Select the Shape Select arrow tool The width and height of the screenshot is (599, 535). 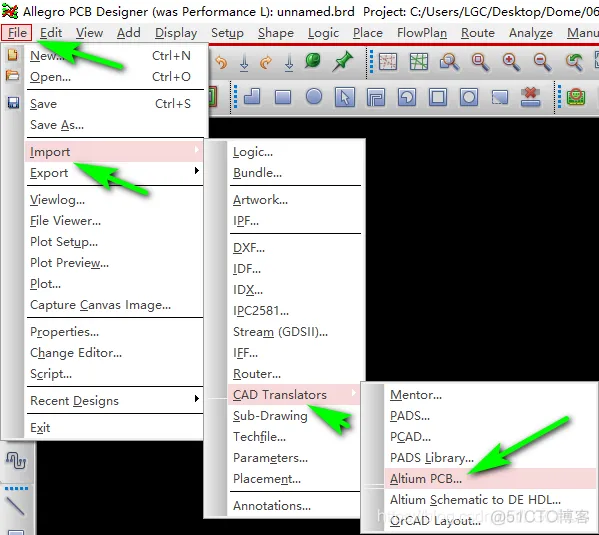[x=345, y=97]
